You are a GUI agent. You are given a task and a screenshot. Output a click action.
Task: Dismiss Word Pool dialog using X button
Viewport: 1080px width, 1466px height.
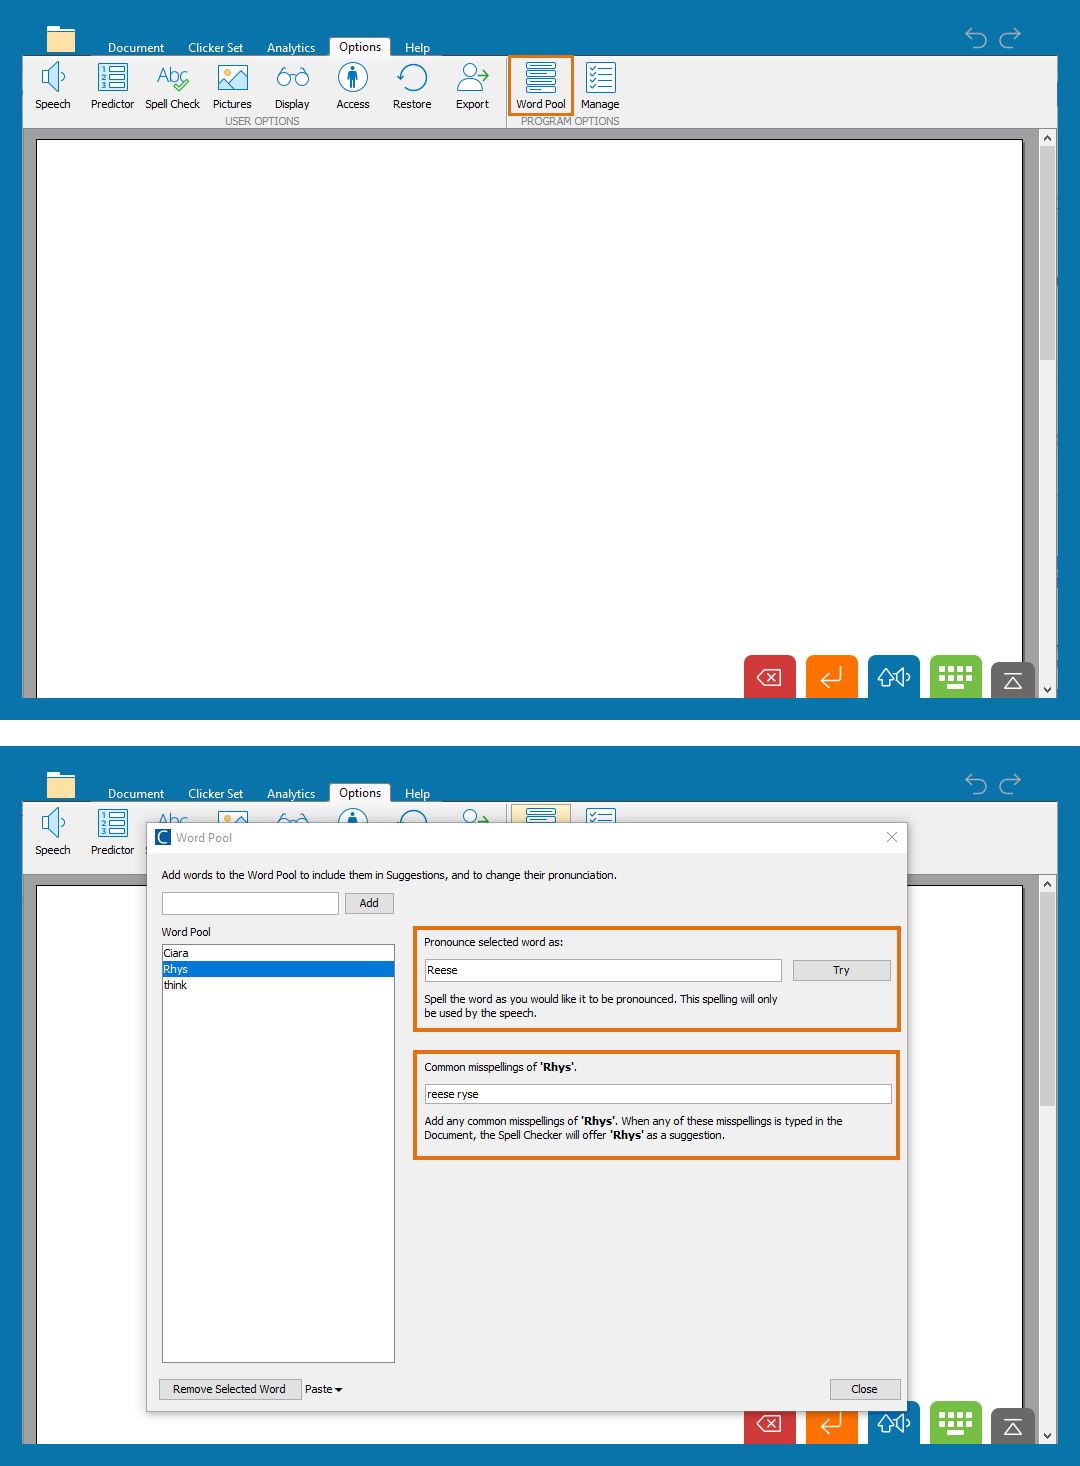pyautogui.click(x=892, y=837)
